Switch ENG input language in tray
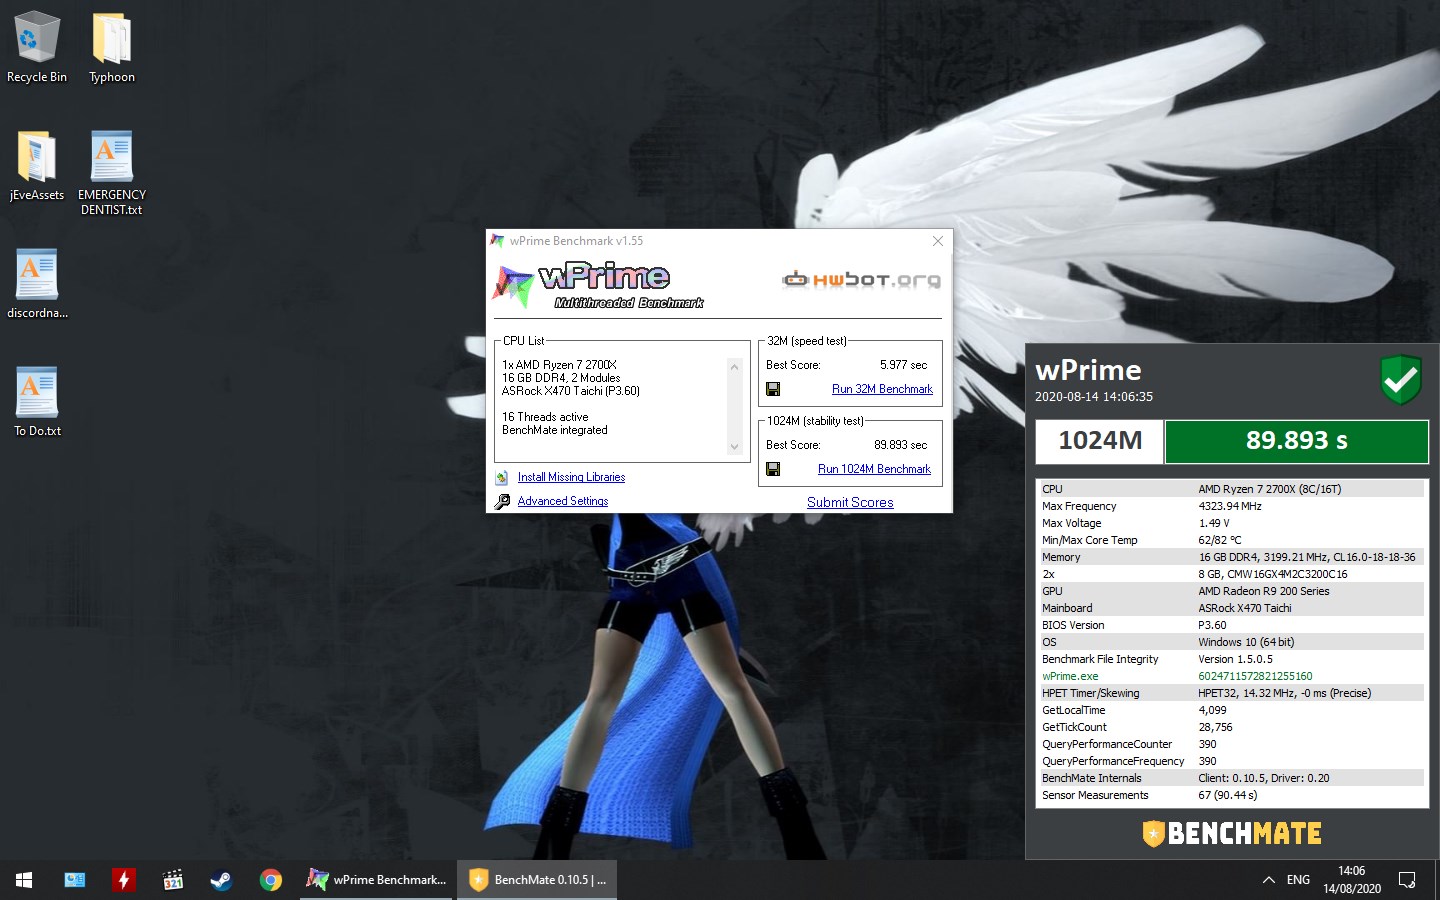The width and height of the screenshot is (1440, 900). [x=1298, y=880]
